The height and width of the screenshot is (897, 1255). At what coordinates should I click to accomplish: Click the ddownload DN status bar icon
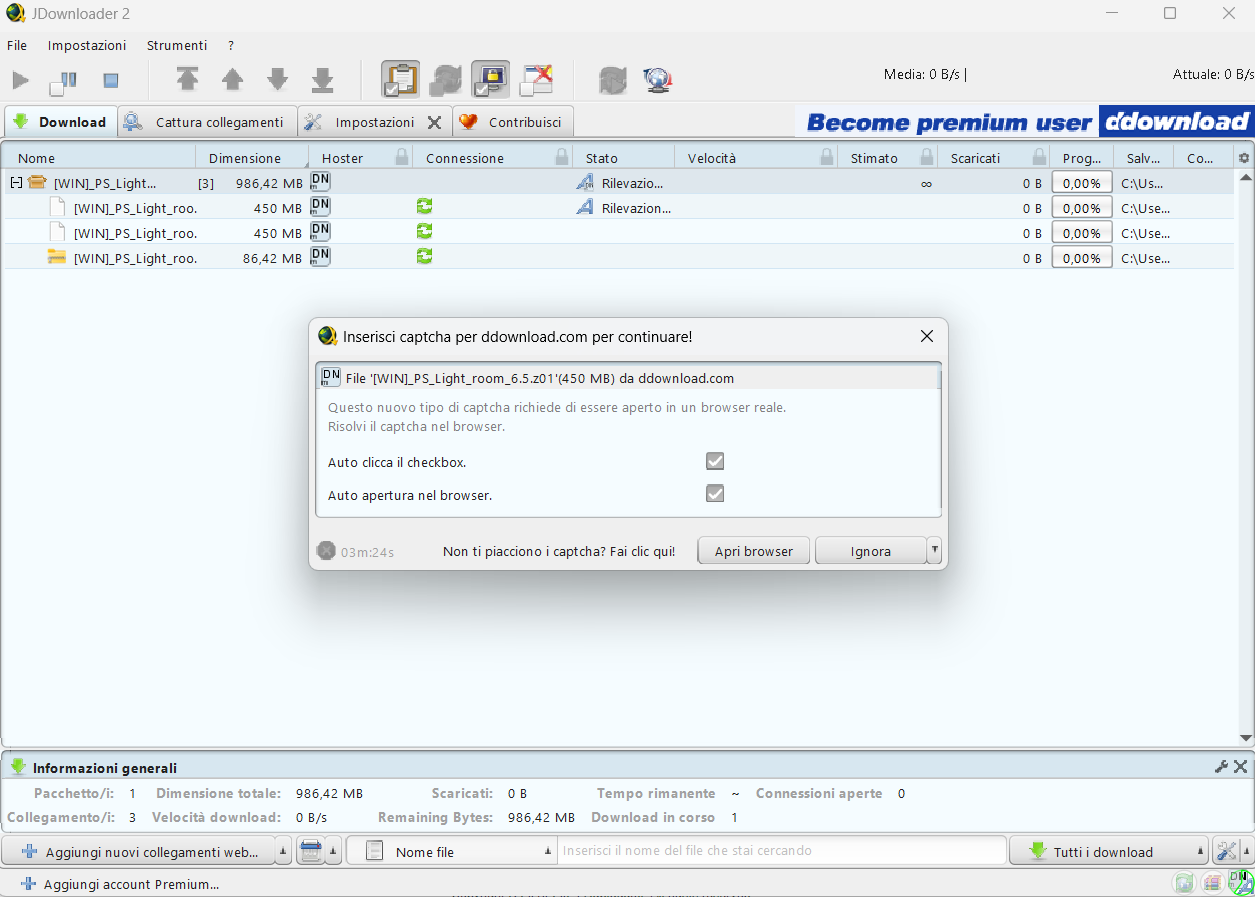[1240, 881]
